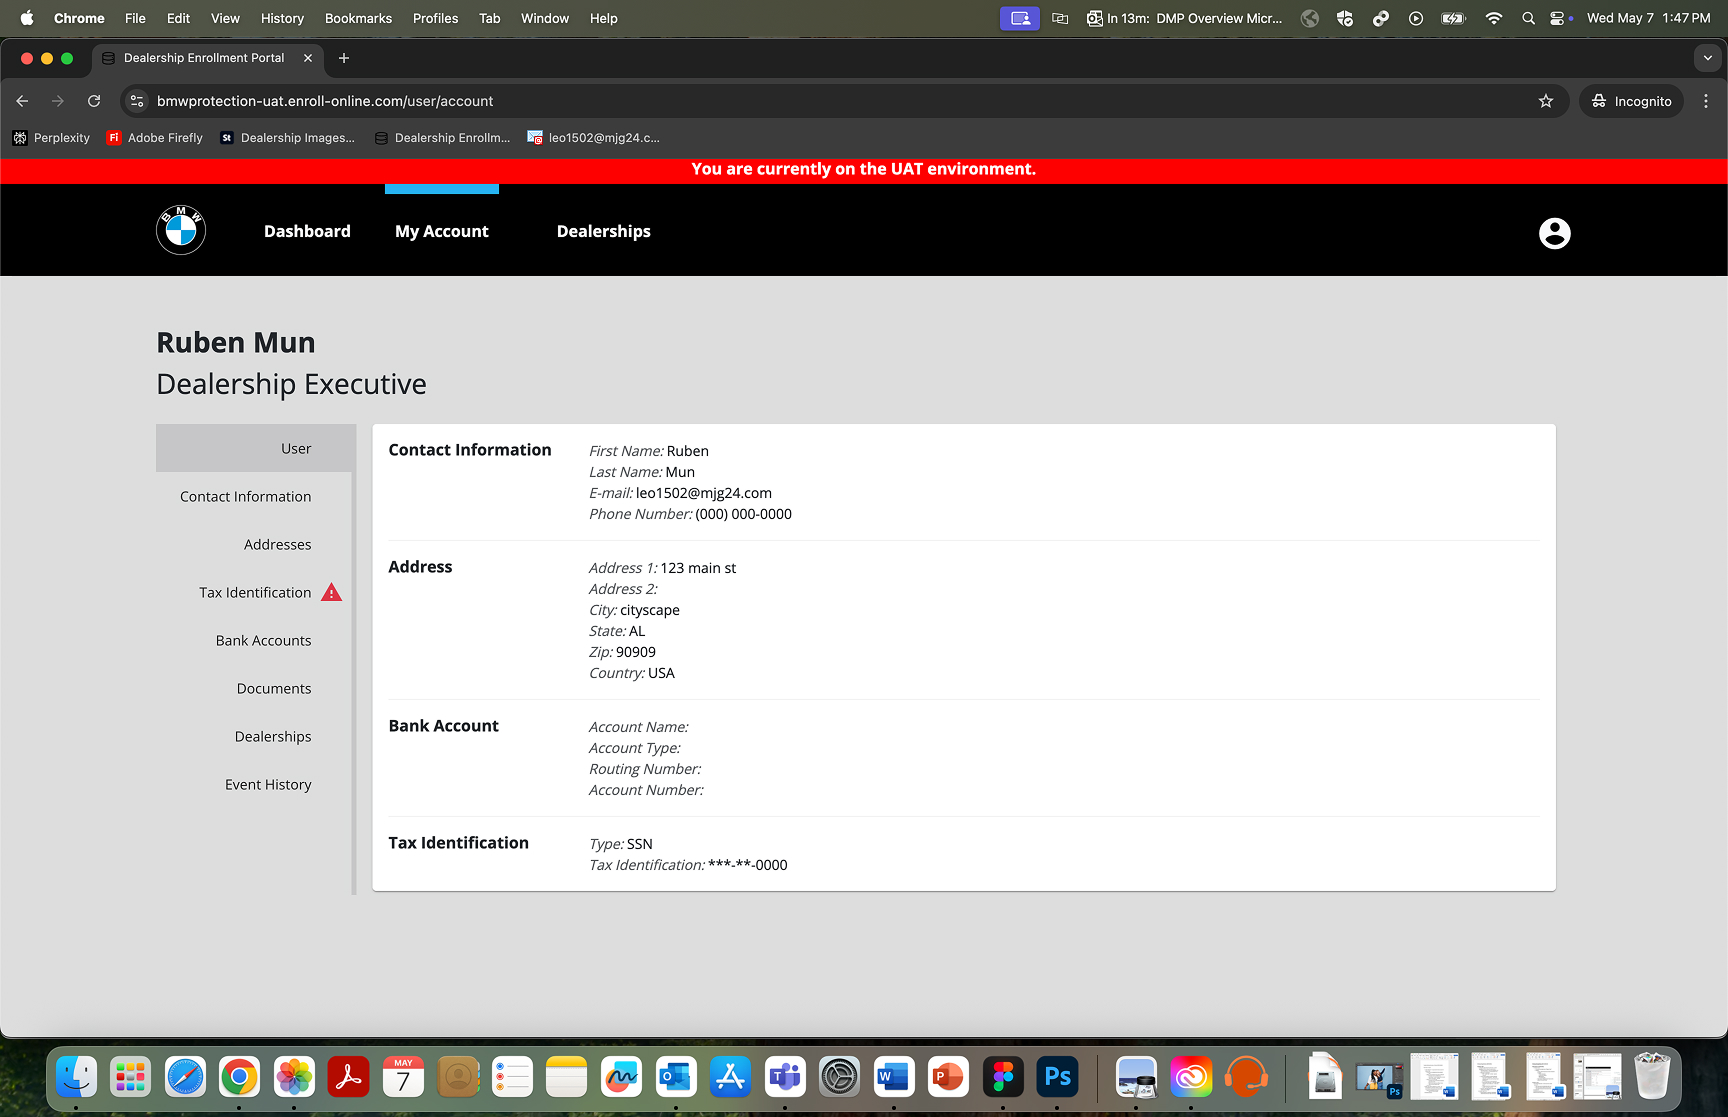This screenshot has height=1117, width=1728.
Task: Select Event History in sidebar
Action: click(268, 785)
